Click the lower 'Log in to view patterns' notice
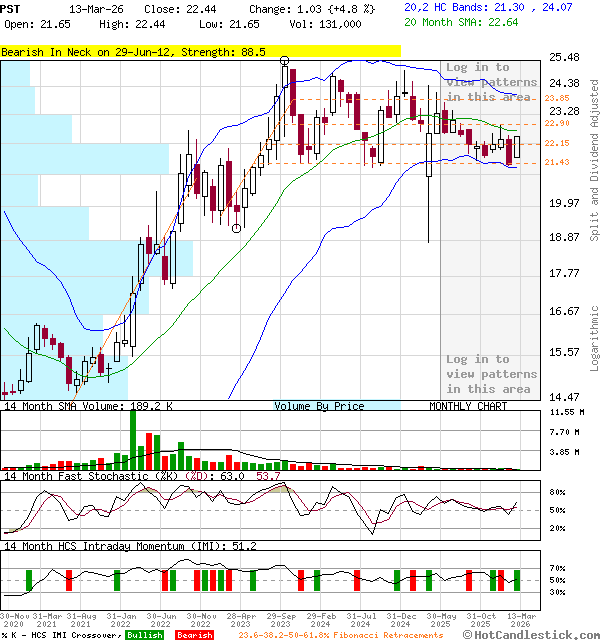This screenshot has height=640, width=600. point(491,374)
